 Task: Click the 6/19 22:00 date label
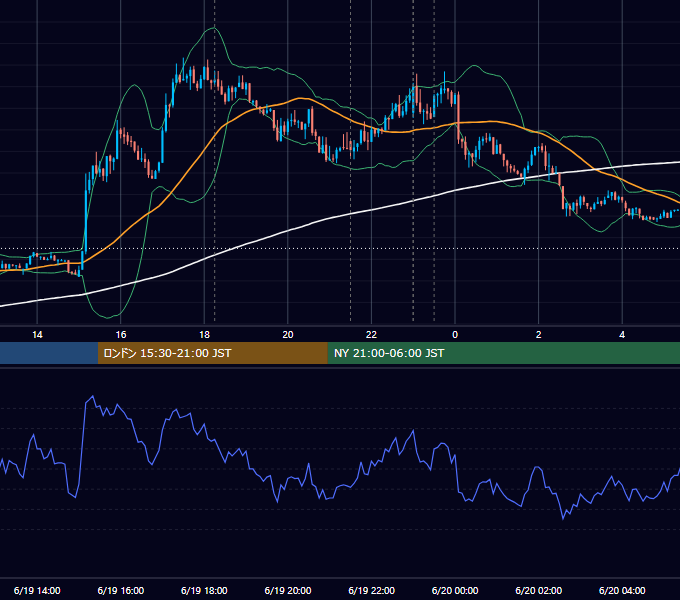tap(372, 590)
